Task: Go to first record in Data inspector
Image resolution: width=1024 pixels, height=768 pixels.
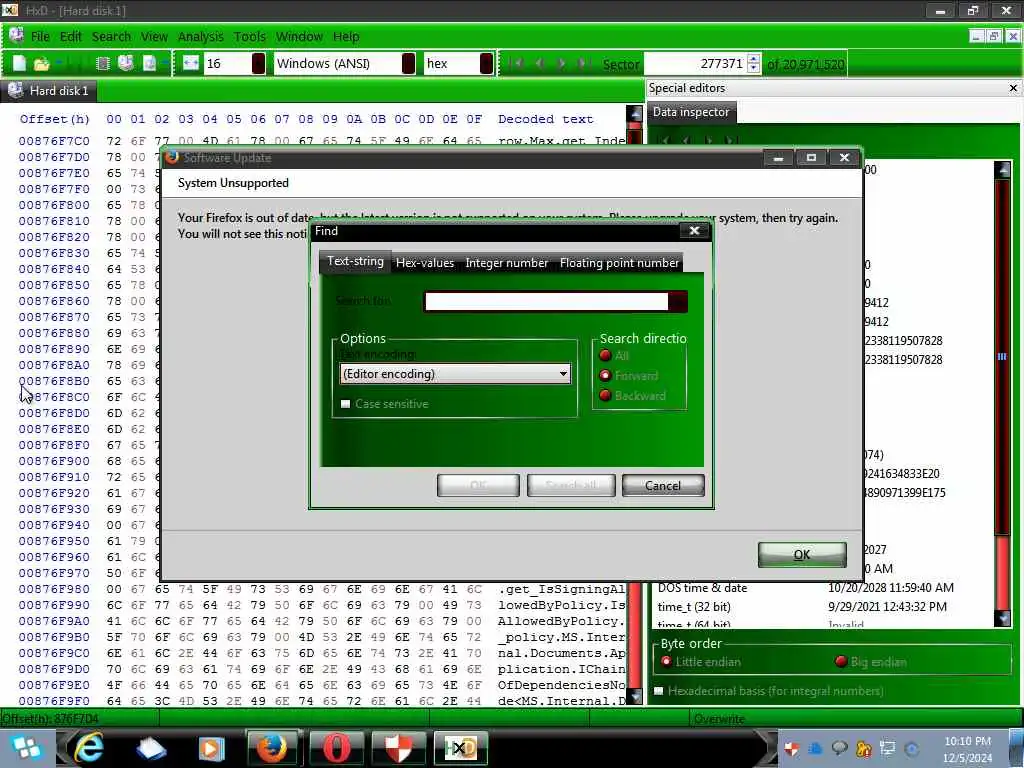Action: (665, 140)
